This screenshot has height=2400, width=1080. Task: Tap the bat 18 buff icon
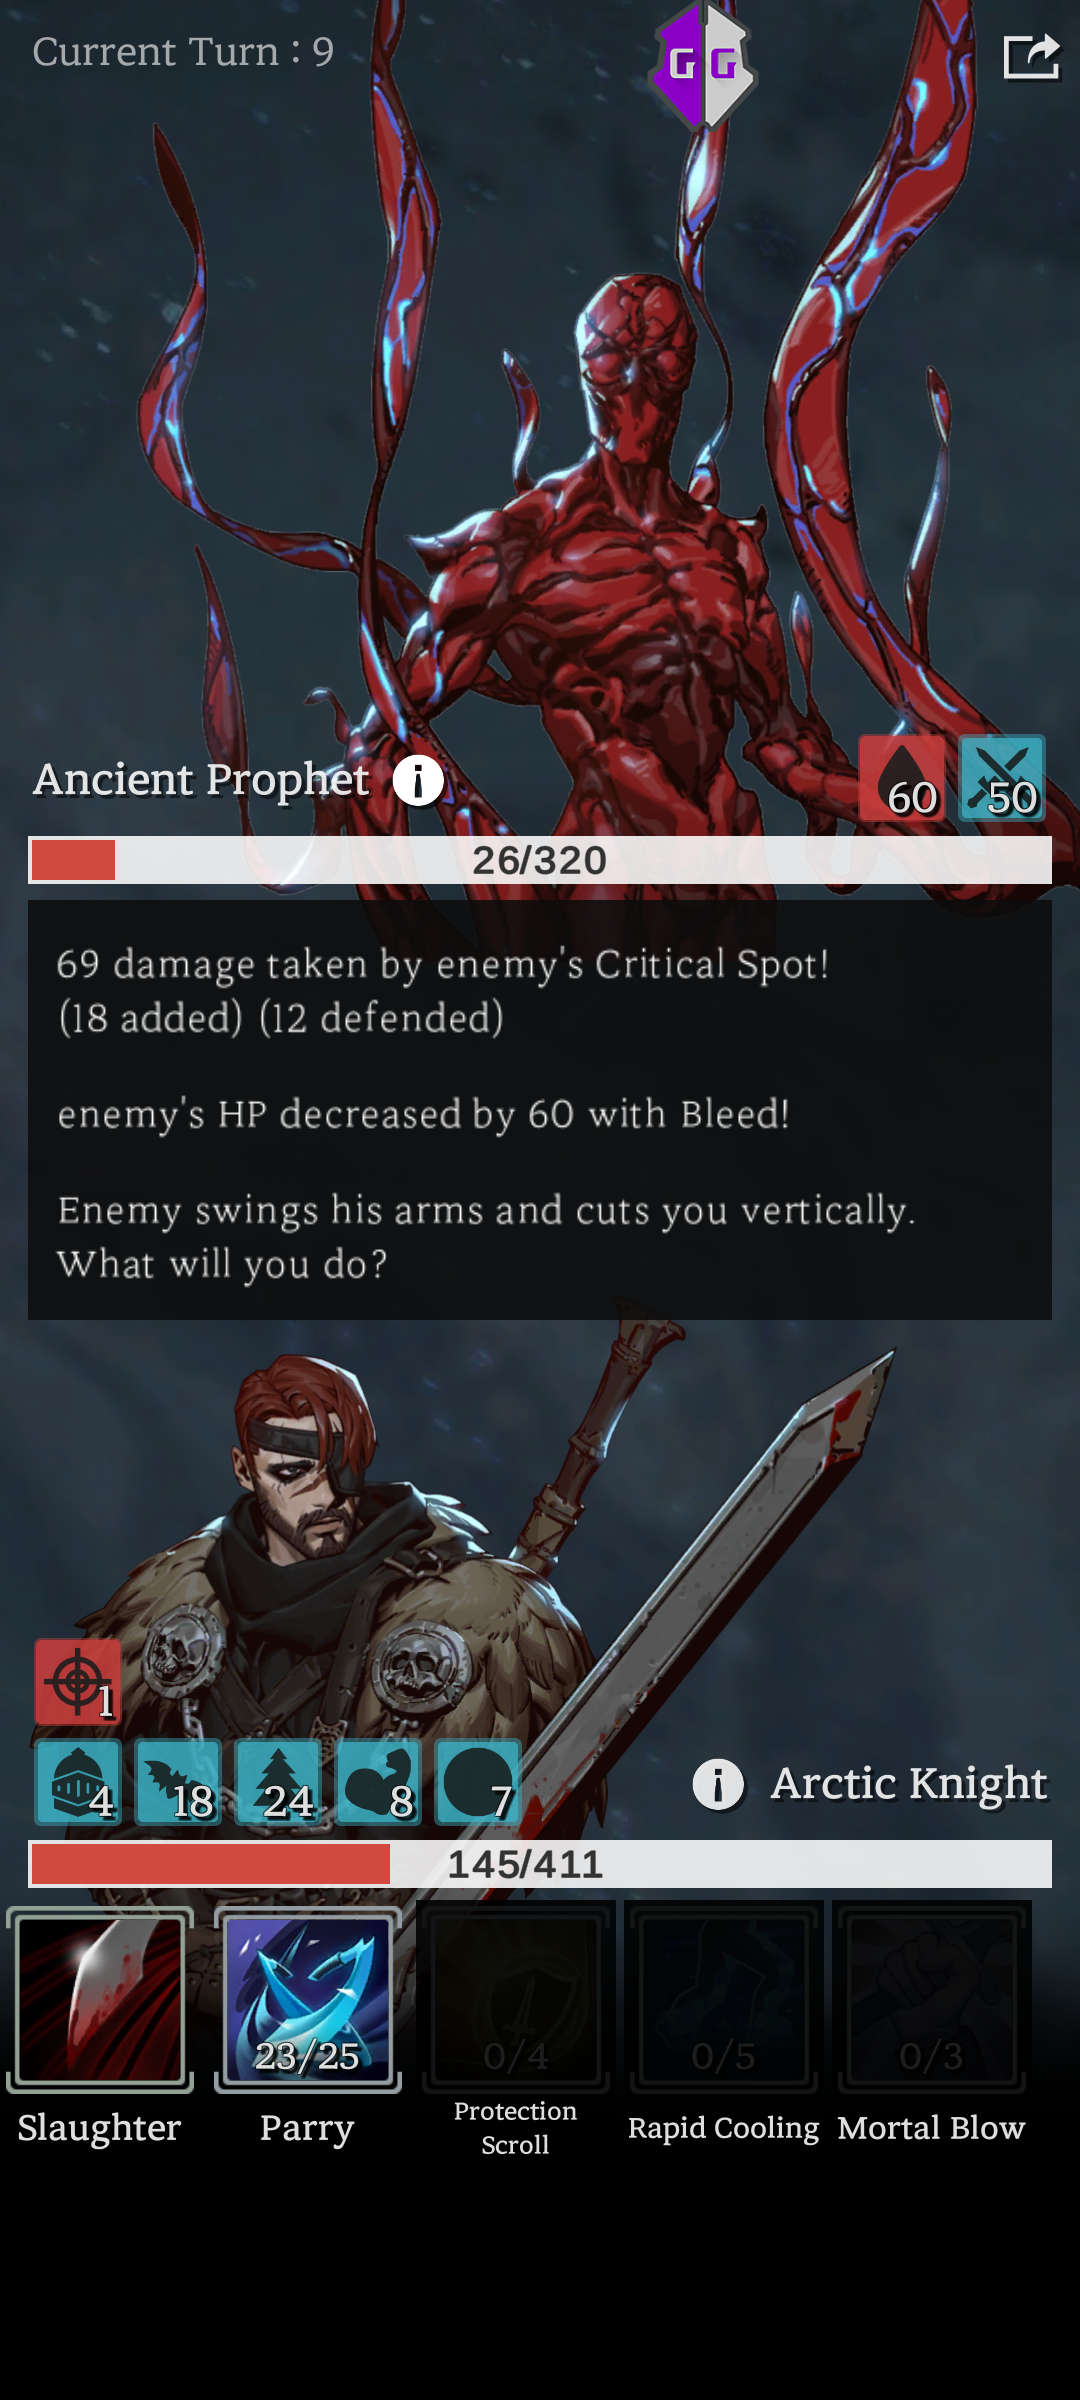pos(178,1782)
